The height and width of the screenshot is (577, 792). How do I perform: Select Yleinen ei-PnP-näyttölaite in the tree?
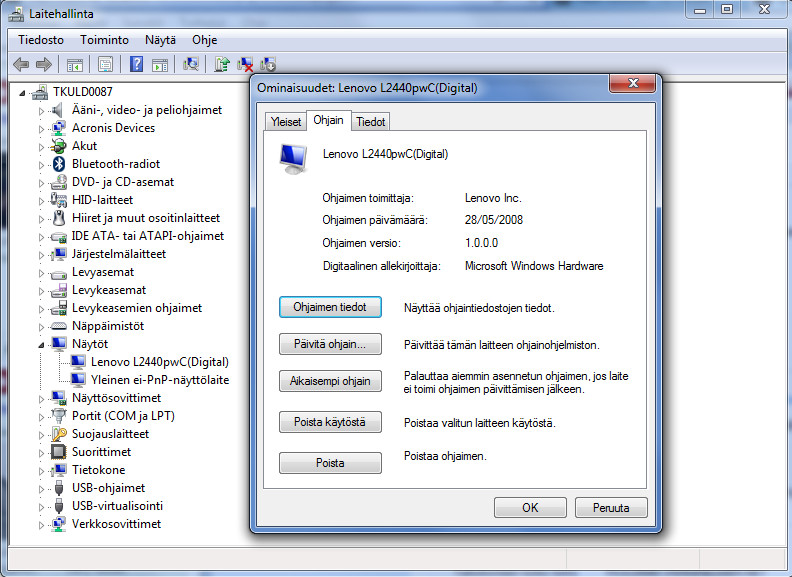(x=160, y=380)
